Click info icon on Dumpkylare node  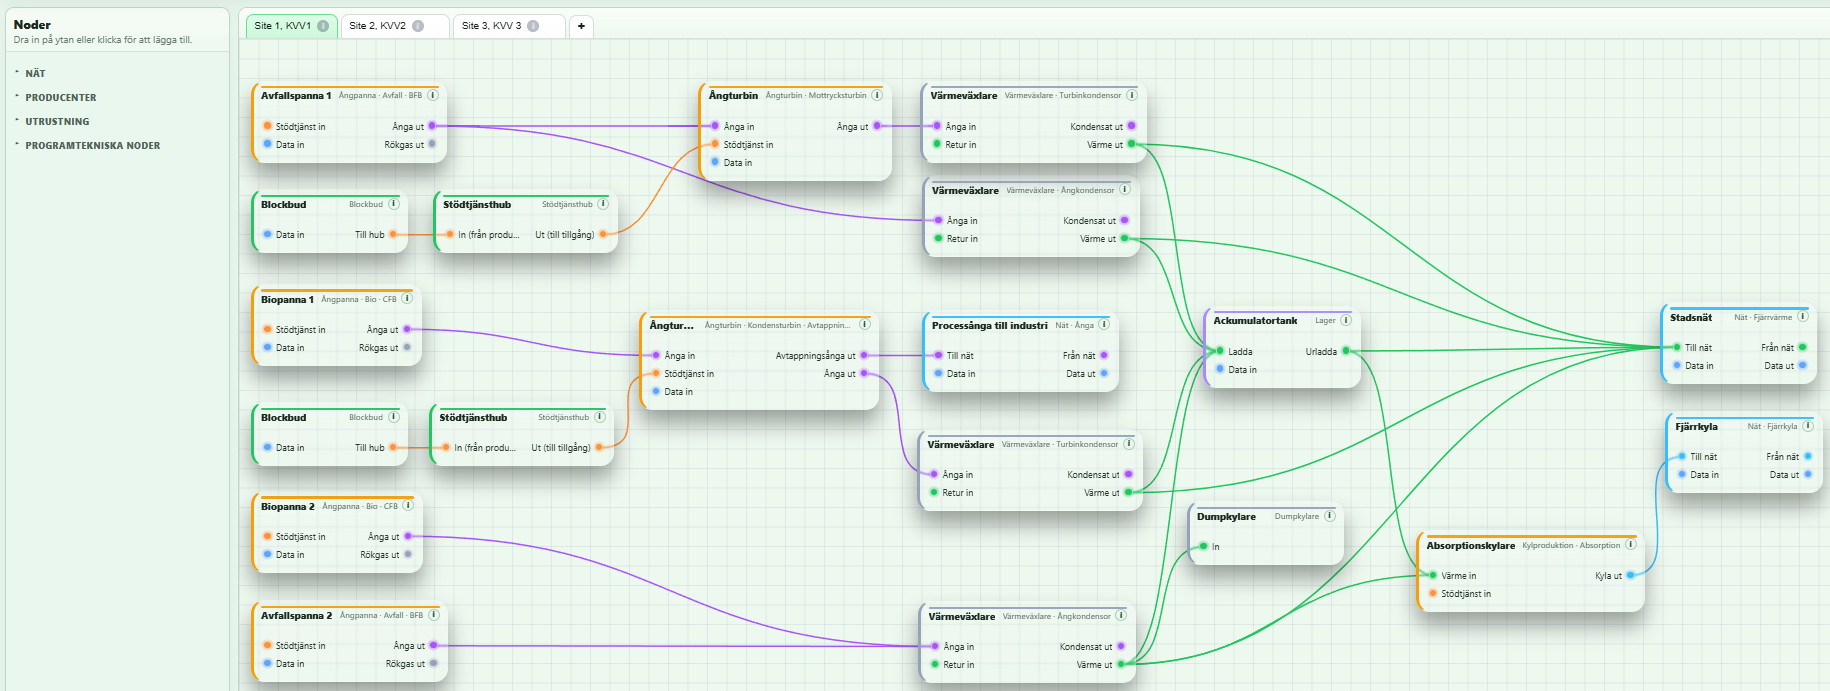point(1330,516)
